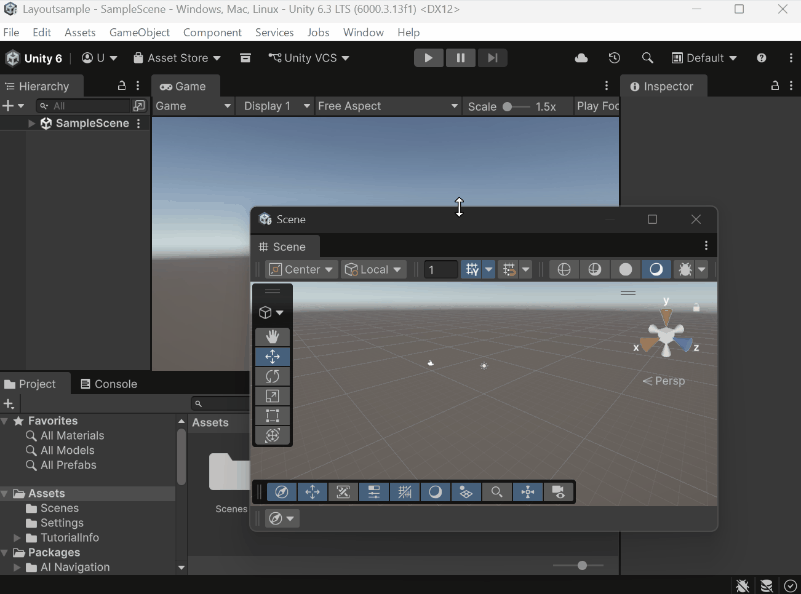801x594 pixels.
Task: Switch to the Console tab
Action: click(108, 384)
